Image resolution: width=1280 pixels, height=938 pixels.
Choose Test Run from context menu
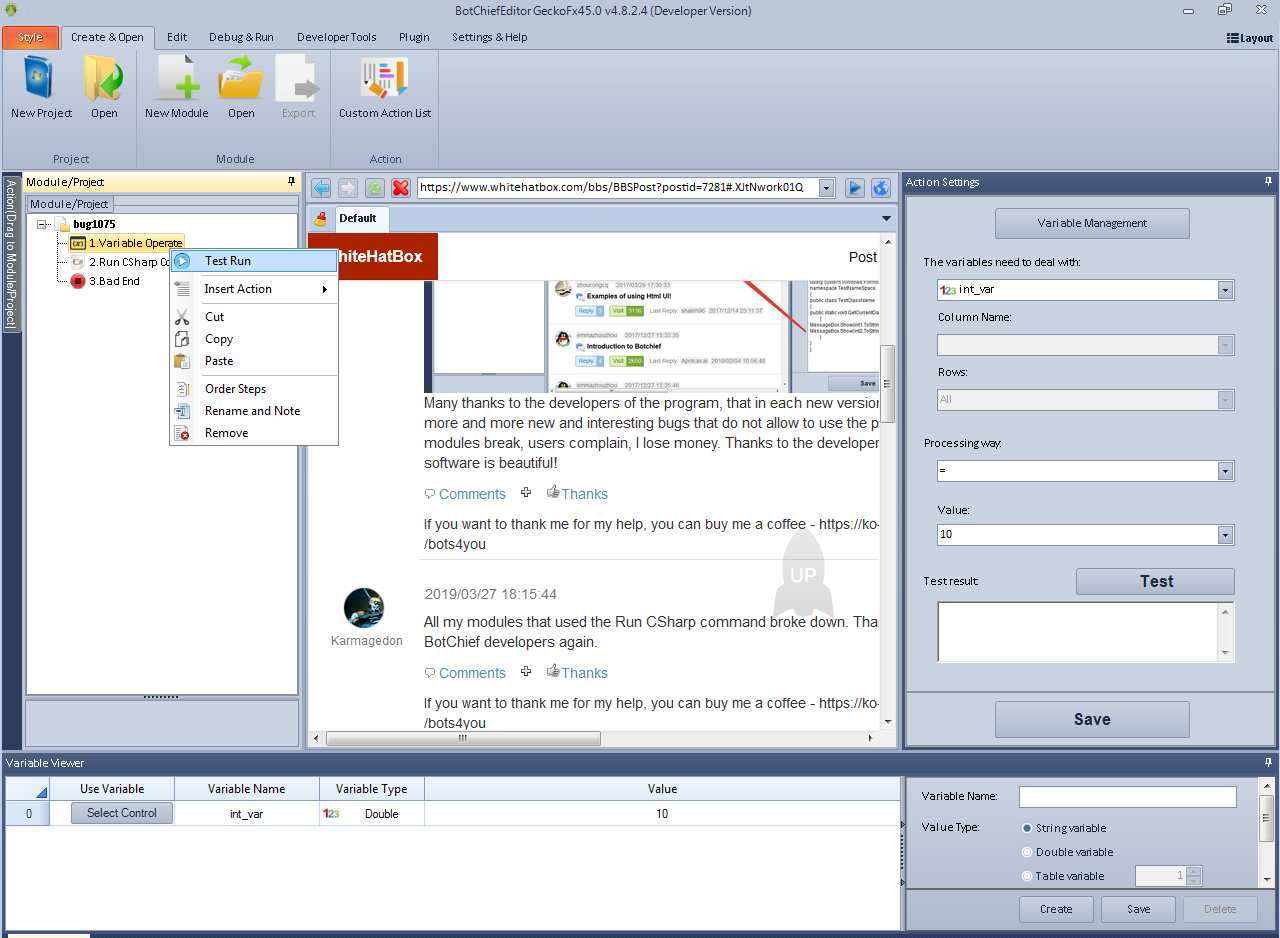pos(228,261)
